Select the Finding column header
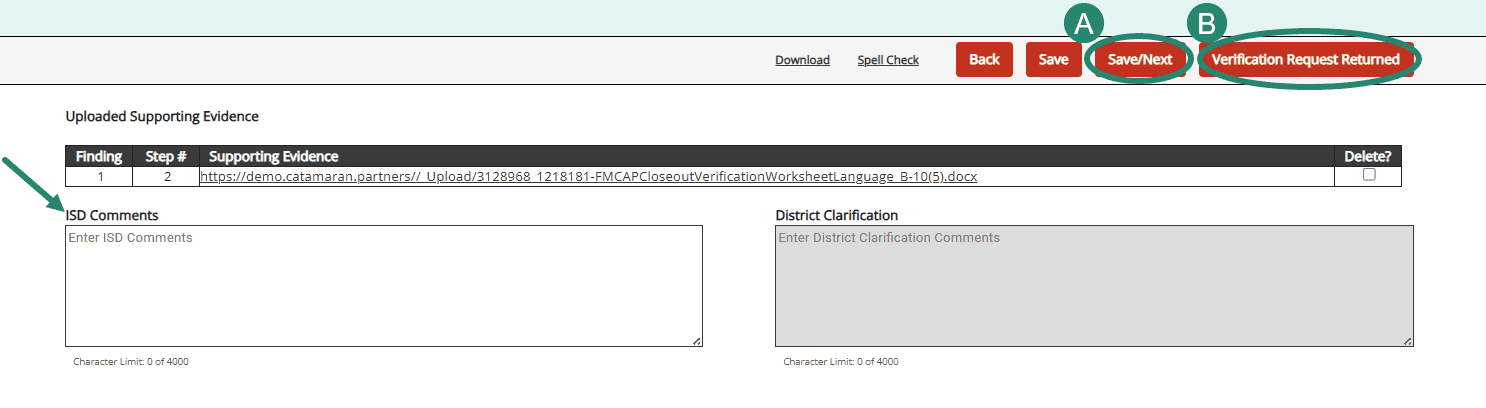Screen dimensions: 1486x408 click(99, 156)
